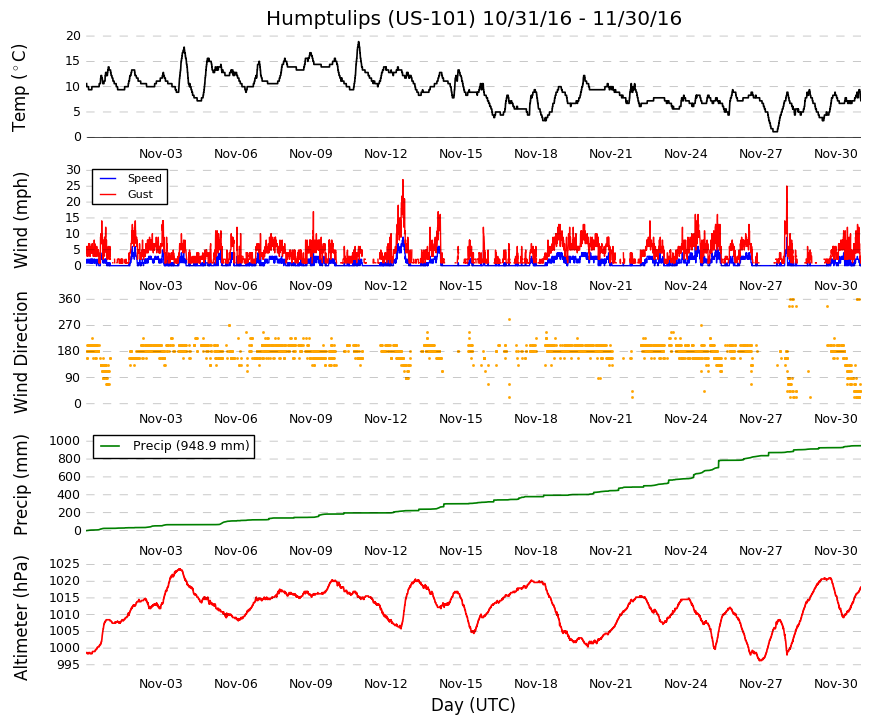Click the chart title Humptulips (US-101)
Image resolution: width=871 pixels, height=725 pixels.
pyautogui.click(x=371, y=18)
